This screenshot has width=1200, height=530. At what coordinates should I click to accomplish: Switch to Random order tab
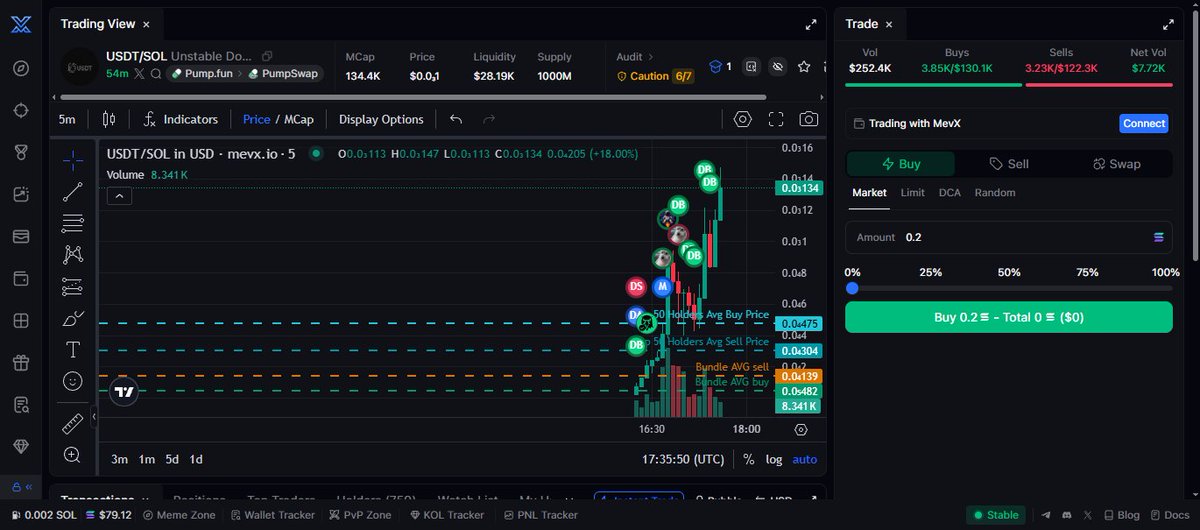coord(995,192)
